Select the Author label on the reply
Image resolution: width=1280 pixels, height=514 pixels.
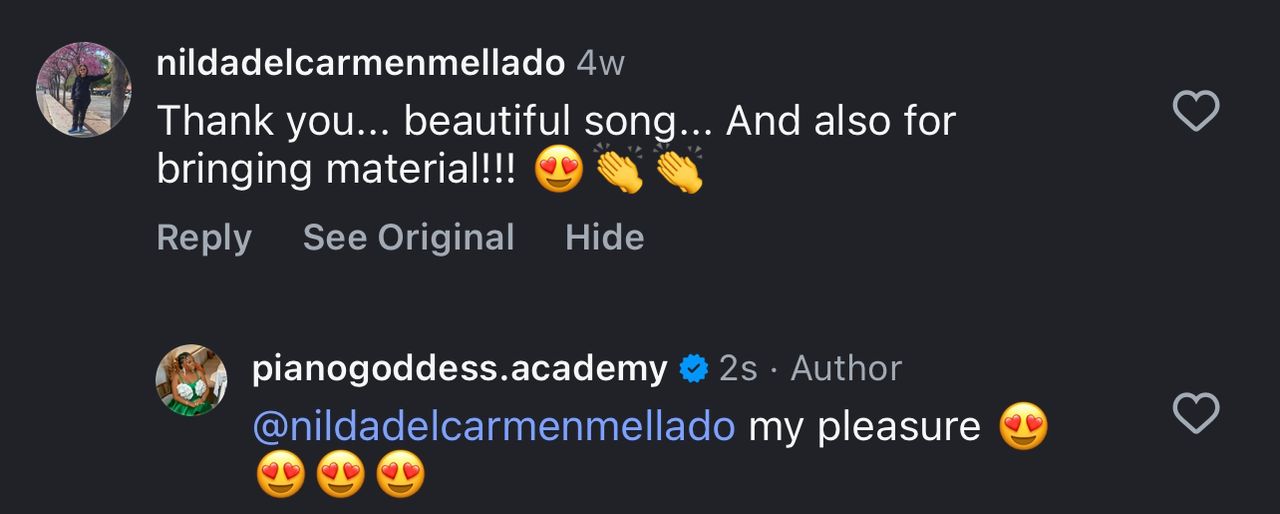click(x=846, y=369)
